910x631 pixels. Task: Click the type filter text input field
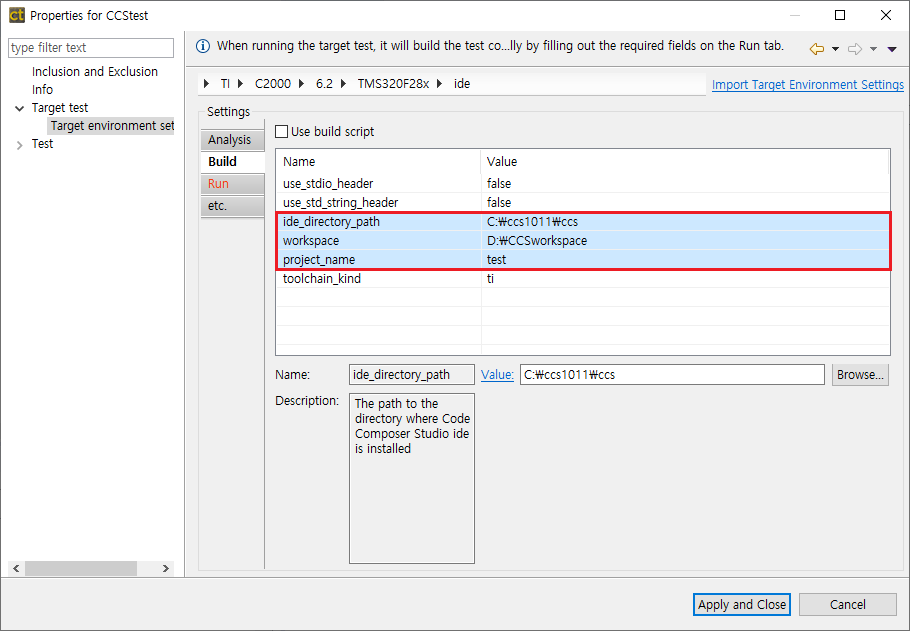(x=90, y=47)
